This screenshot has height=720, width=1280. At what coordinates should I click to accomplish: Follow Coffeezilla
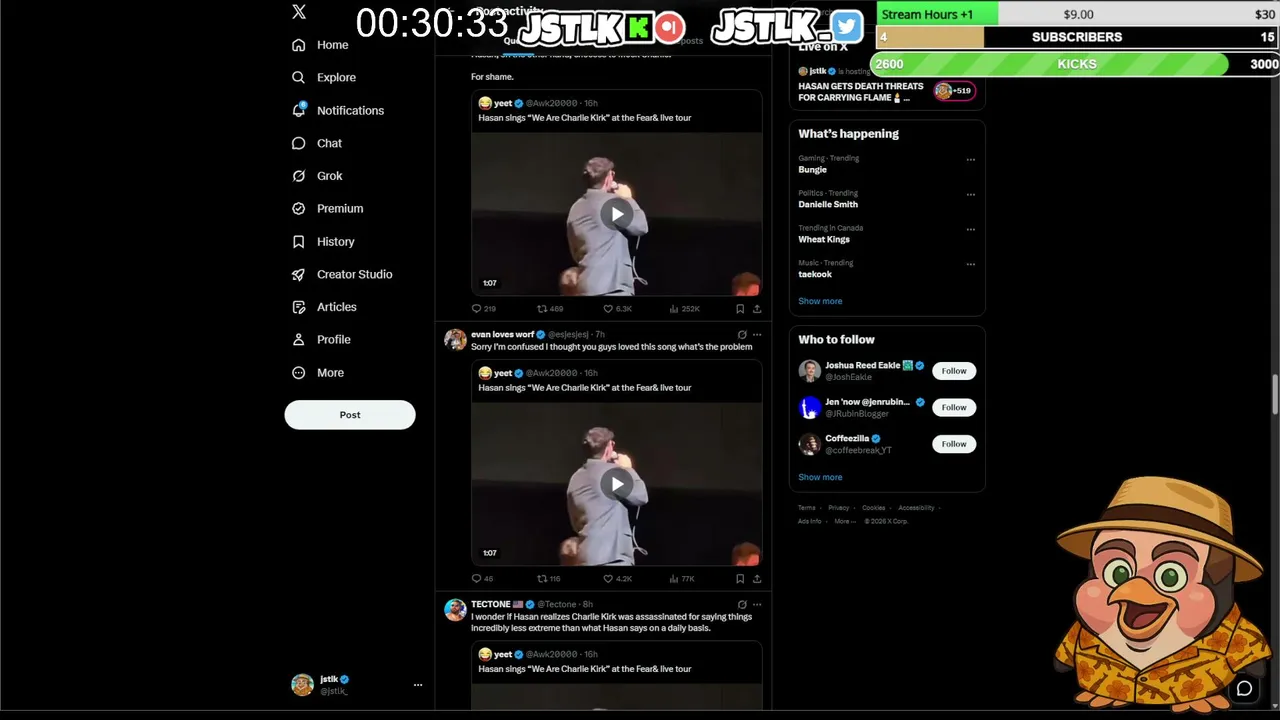coord(954,444)
